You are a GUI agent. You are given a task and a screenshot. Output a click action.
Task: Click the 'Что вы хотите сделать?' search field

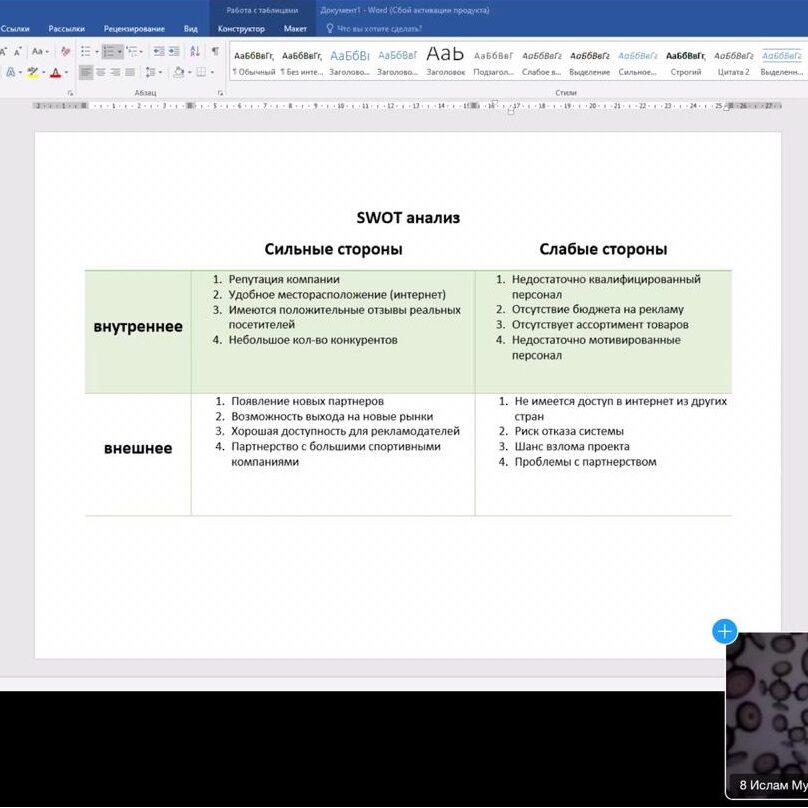(379, 29)
